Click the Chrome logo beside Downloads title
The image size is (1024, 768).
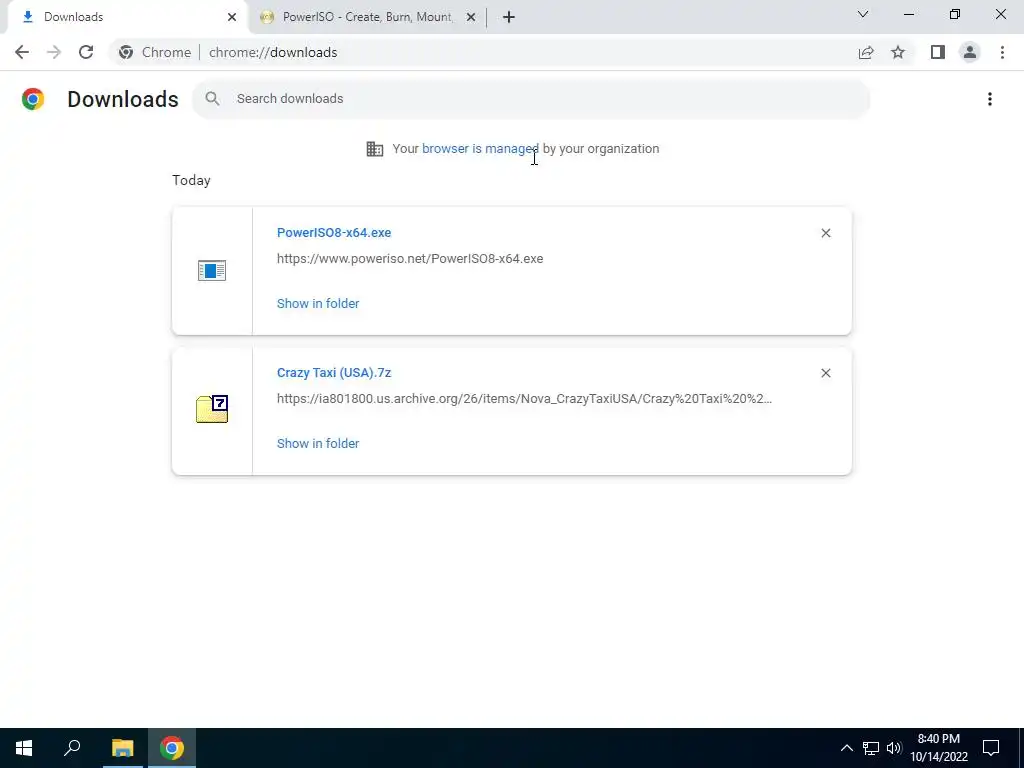point(33,99)
